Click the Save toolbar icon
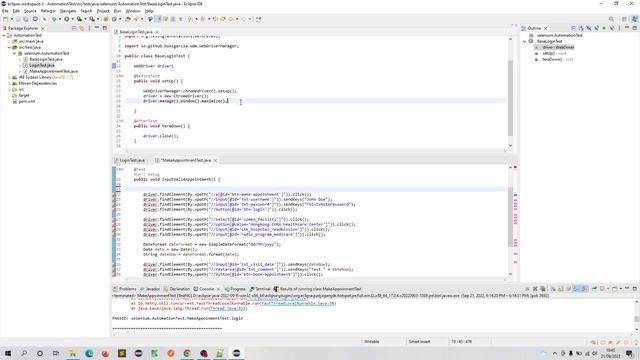 (x=18, y=19)
